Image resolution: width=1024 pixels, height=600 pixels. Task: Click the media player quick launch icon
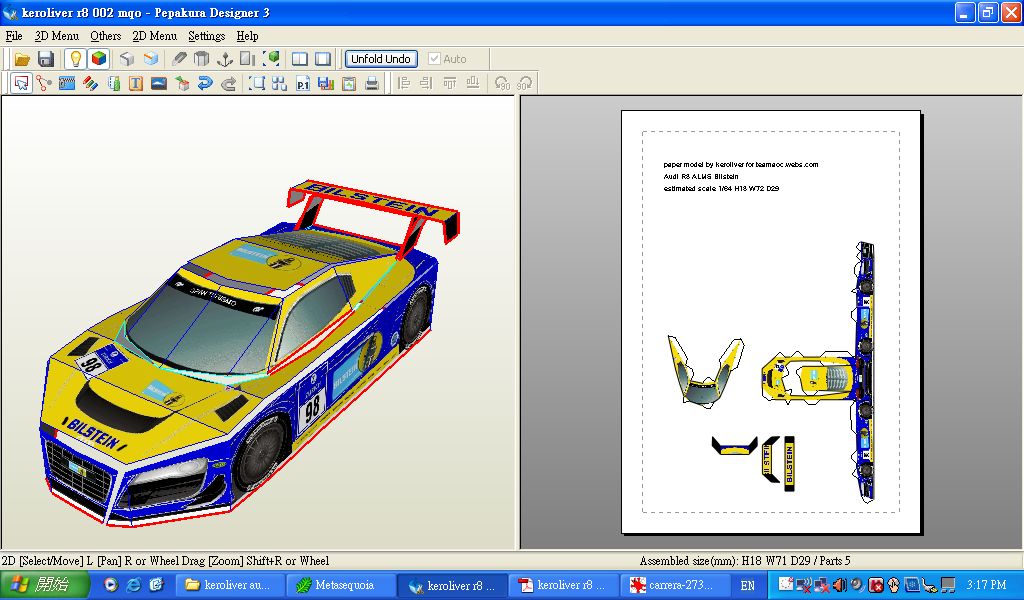tap(110, 585)
